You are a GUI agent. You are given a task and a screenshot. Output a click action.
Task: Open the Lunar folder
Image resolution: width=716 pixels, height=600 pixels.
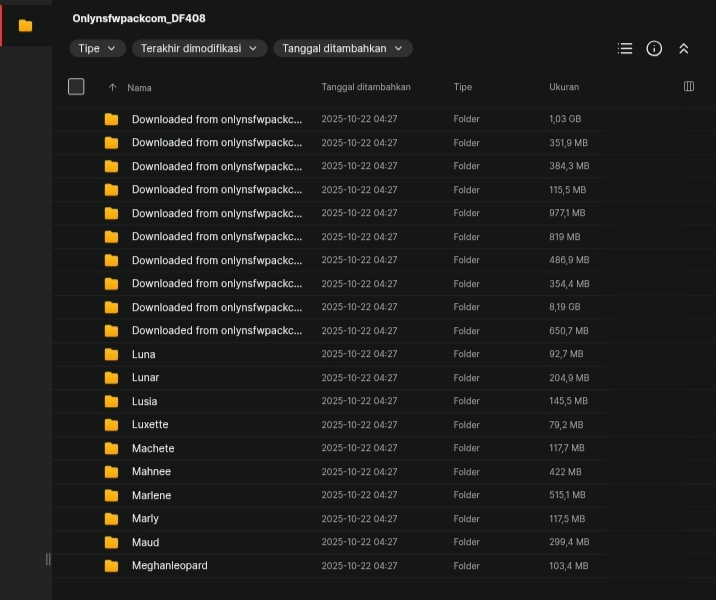click(x=146, y=378)
